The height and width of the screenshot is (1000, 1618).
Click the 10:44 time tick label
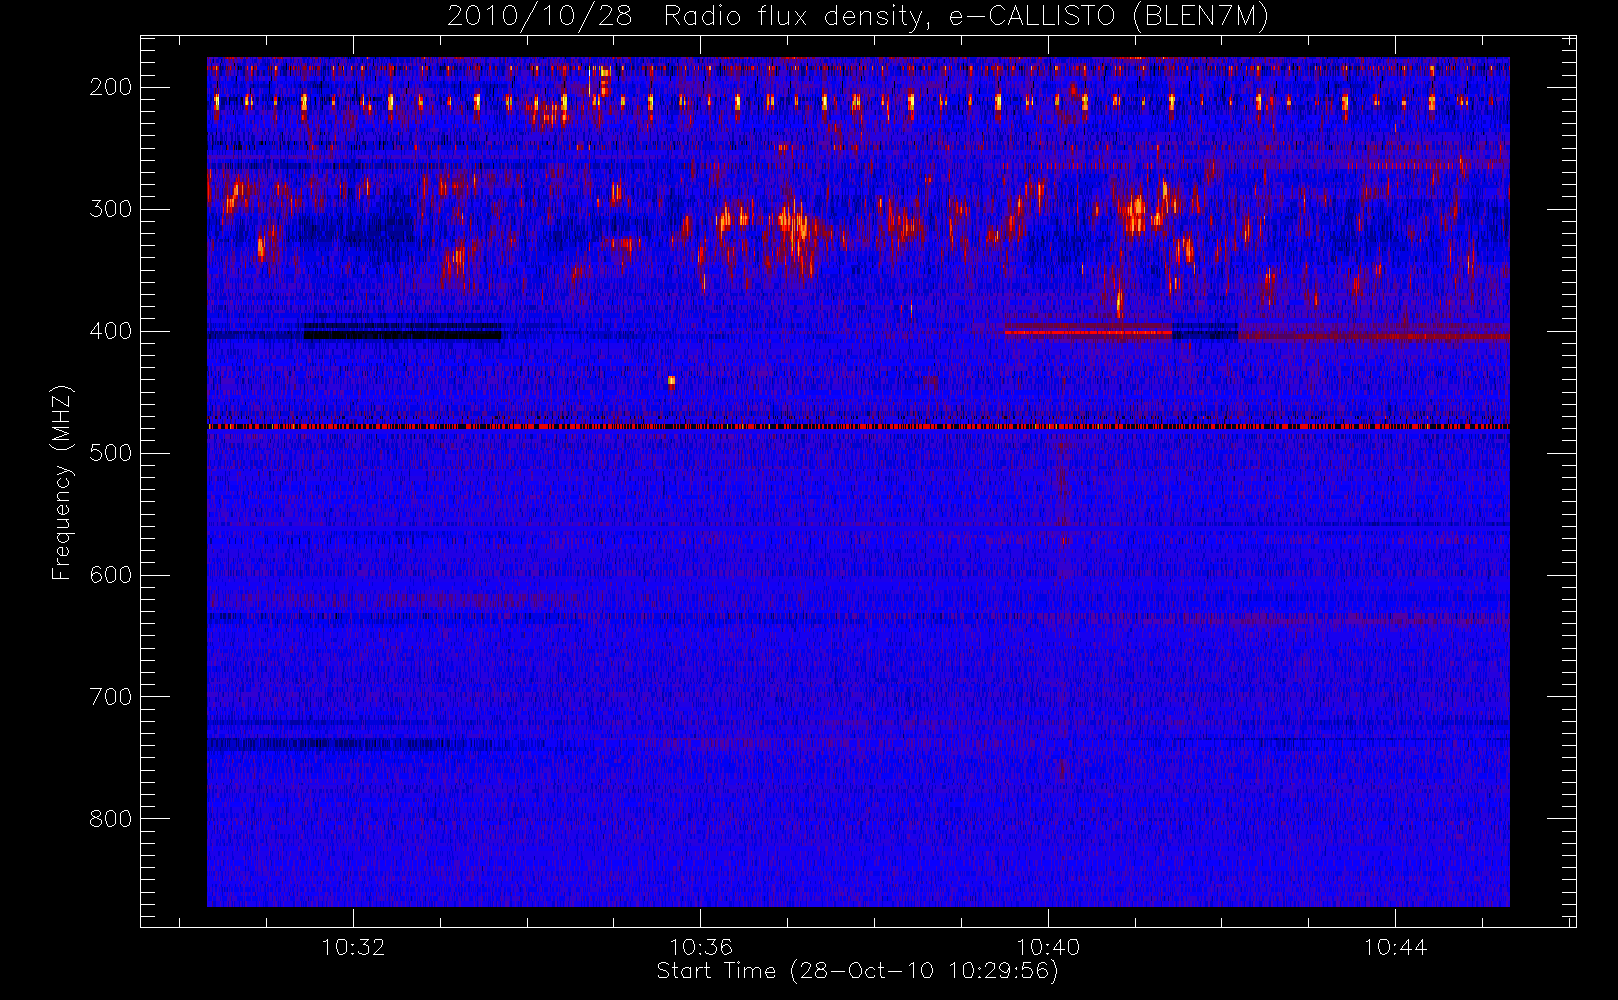coord(1395,946)
